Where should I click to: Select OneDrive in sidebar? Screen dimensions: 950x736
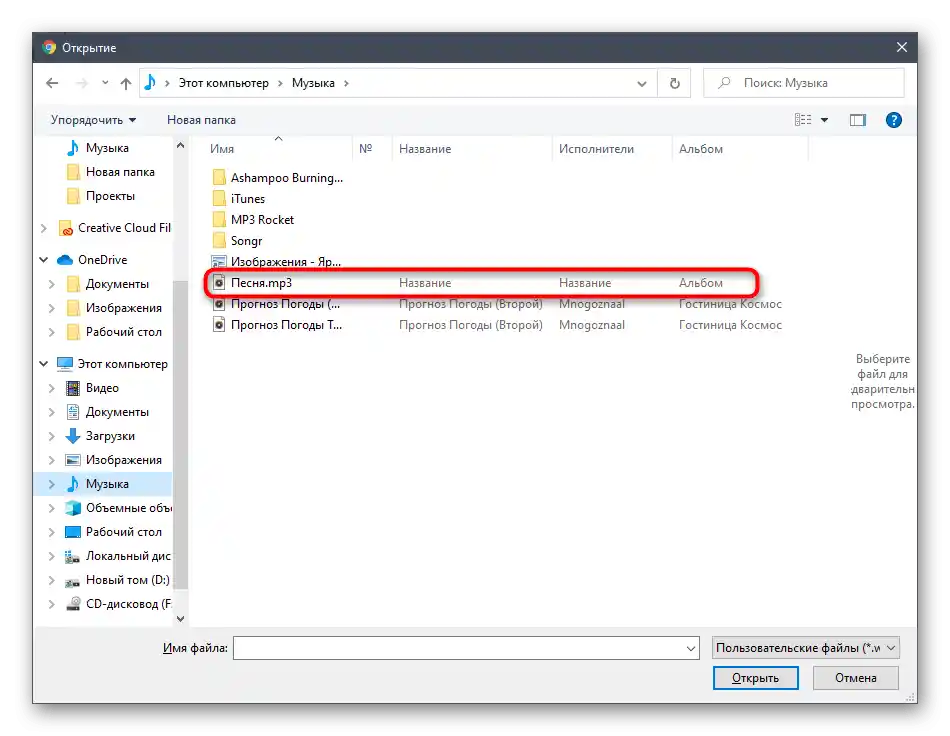click(92, 260)
